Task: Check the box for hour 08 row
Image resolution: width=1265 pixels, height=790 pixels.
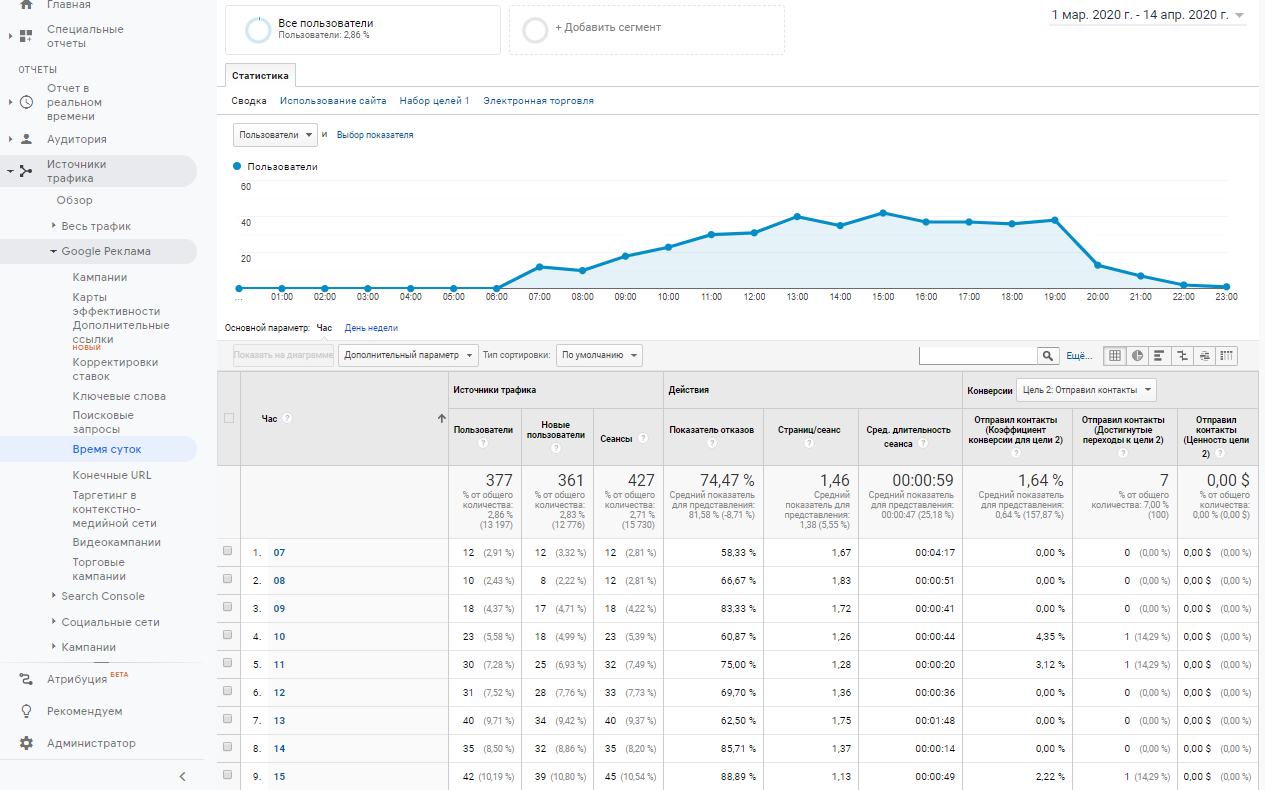Action: click(228, 579)
